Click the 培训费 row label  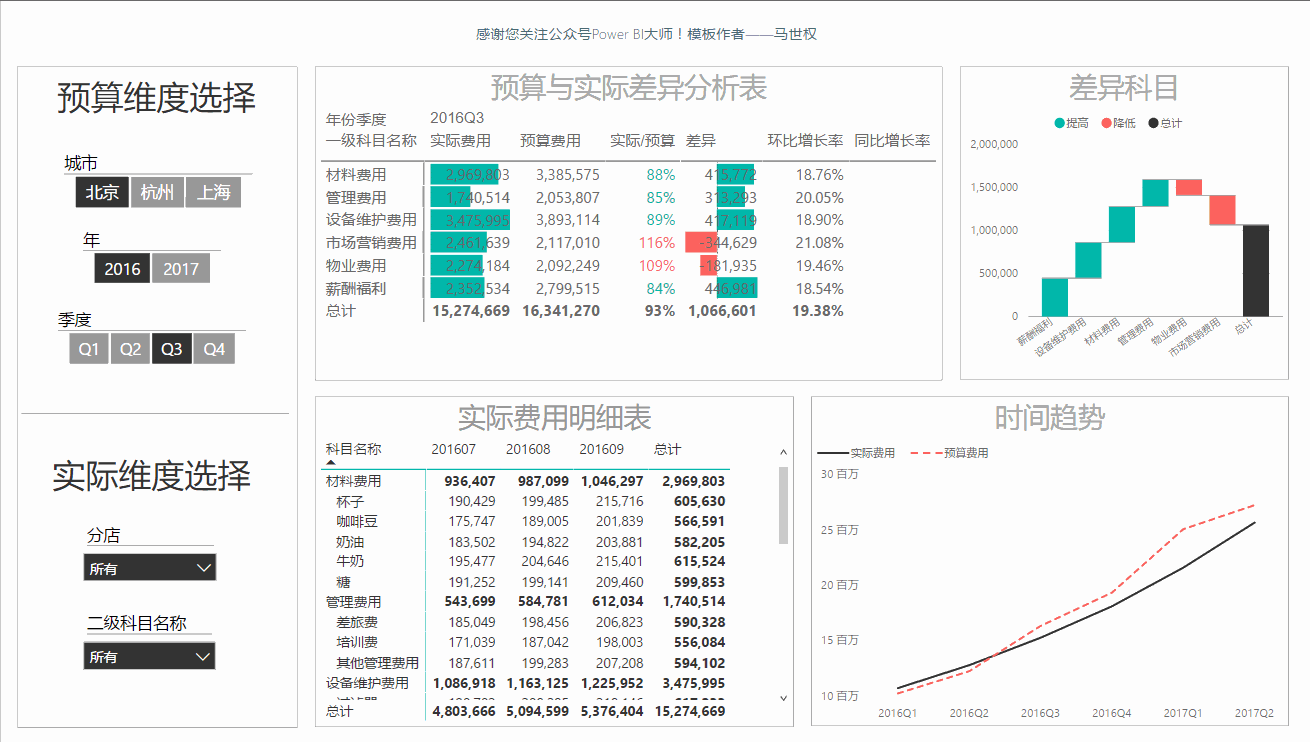357,642
